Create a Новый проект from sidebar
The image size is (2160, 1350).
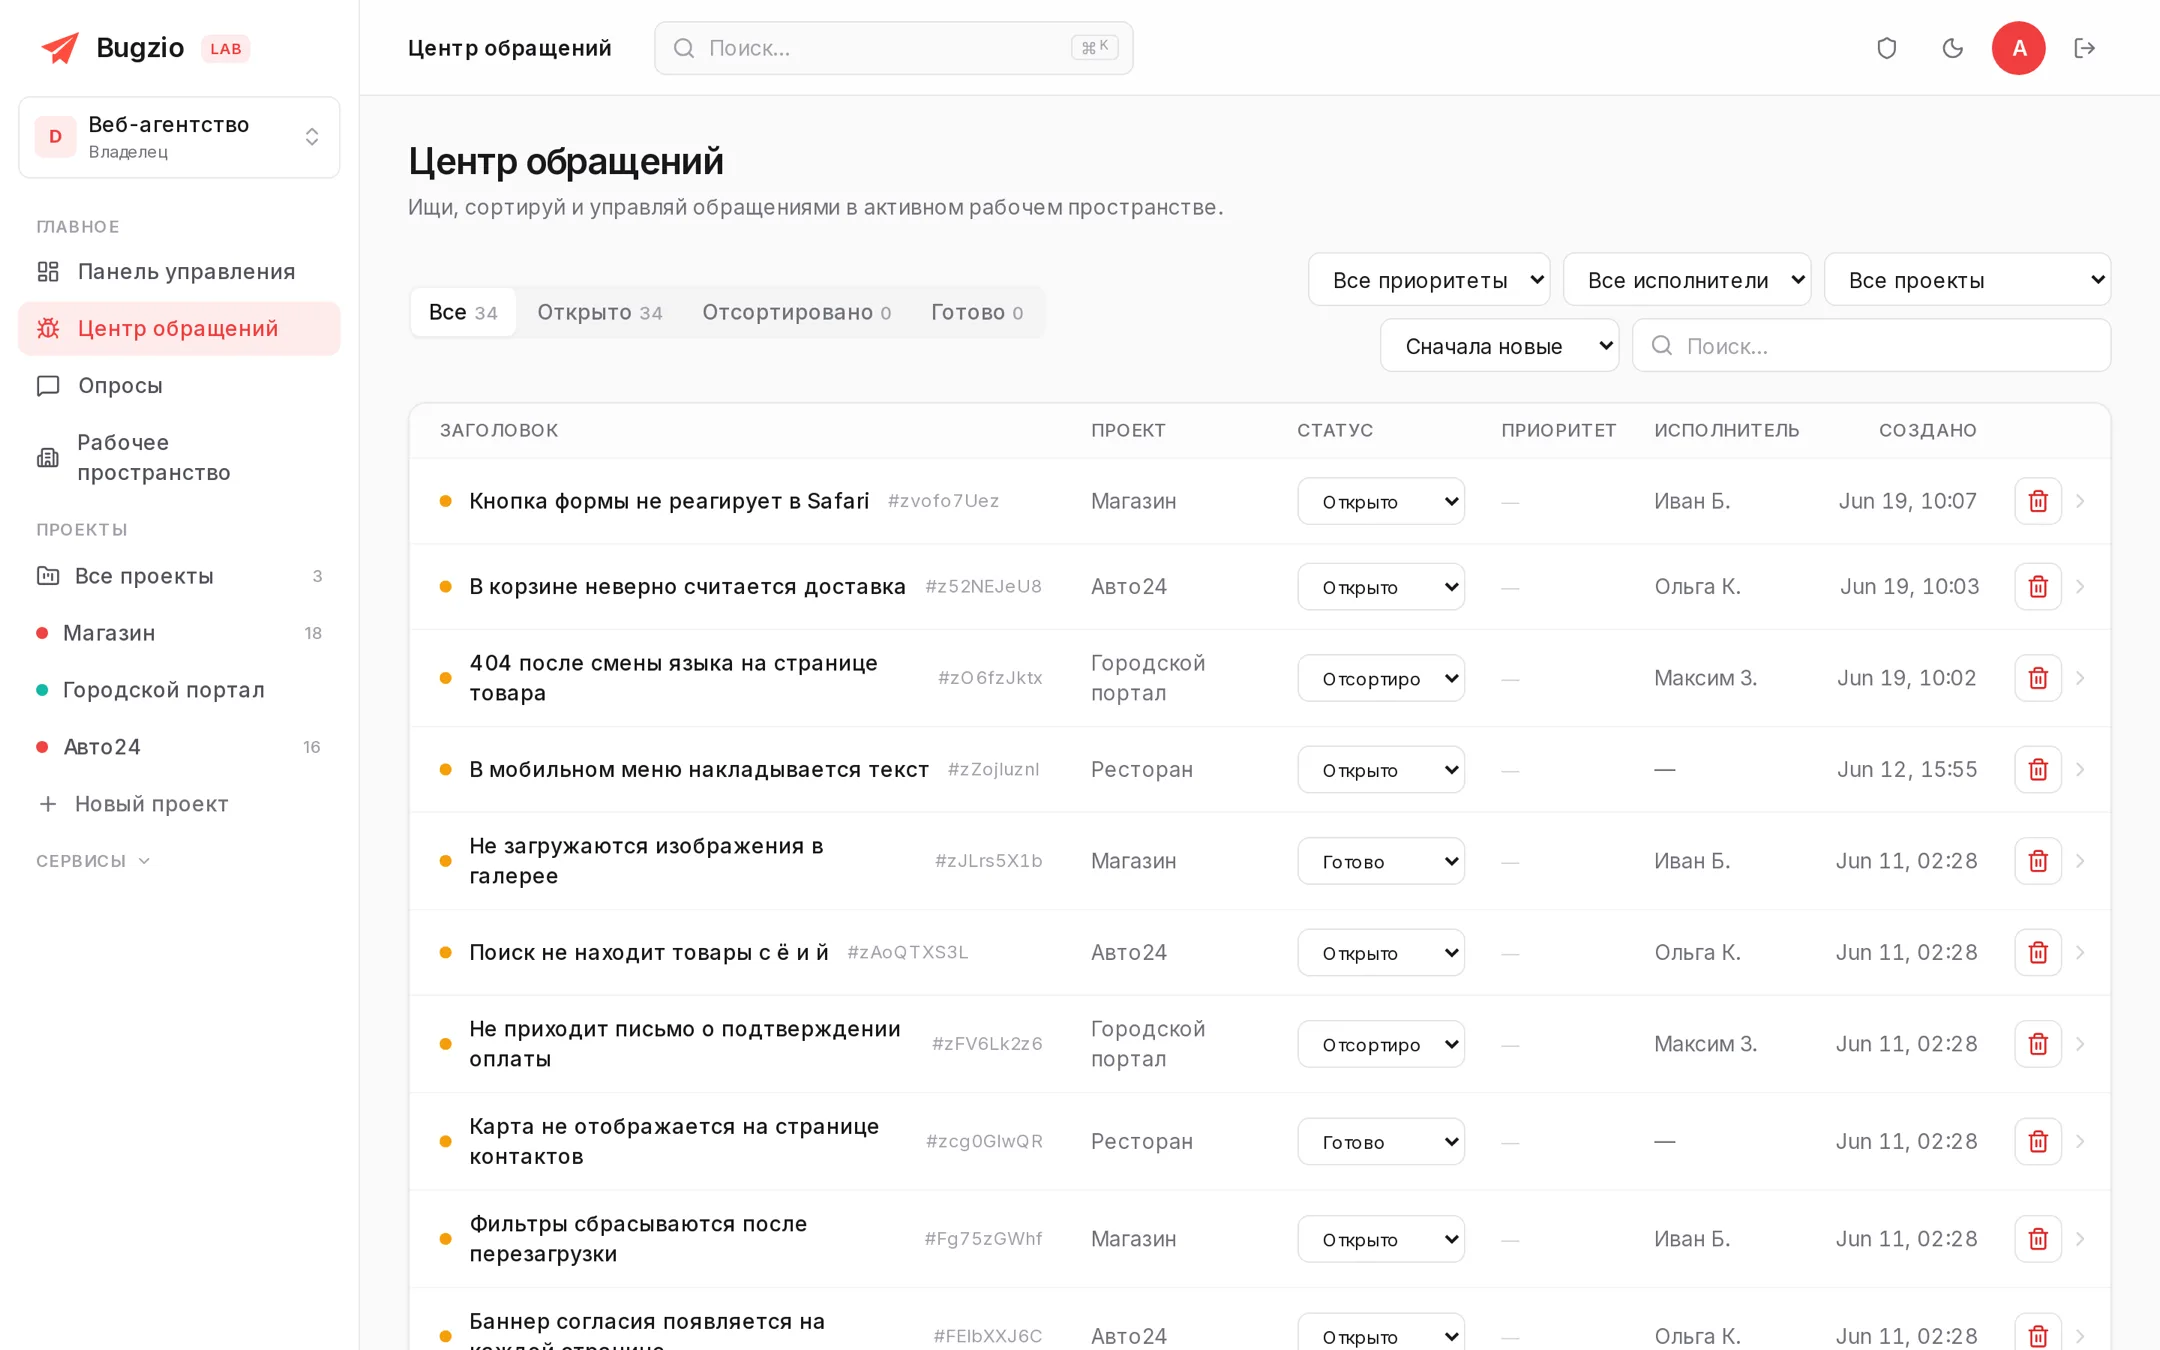coord(179,804)
